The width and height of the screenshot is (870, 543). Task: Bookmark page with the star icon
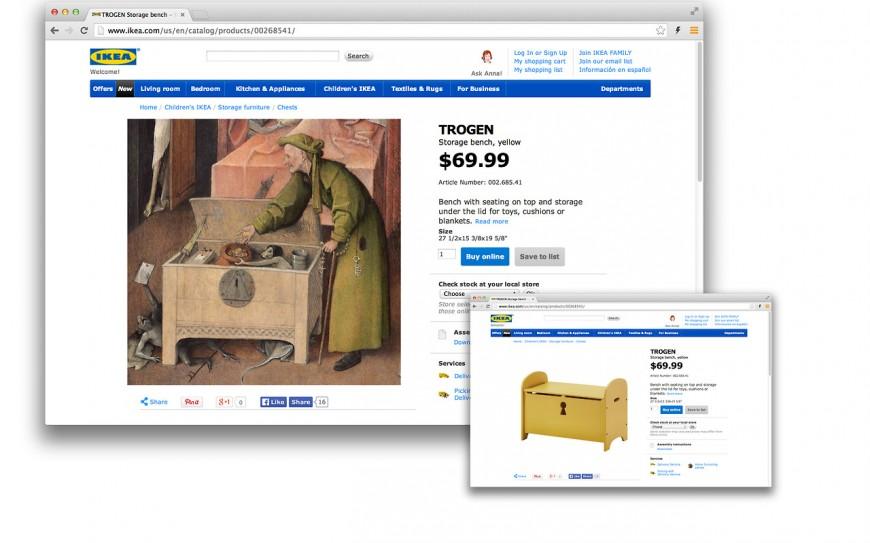pyautogui.click(x=660, y=31)
